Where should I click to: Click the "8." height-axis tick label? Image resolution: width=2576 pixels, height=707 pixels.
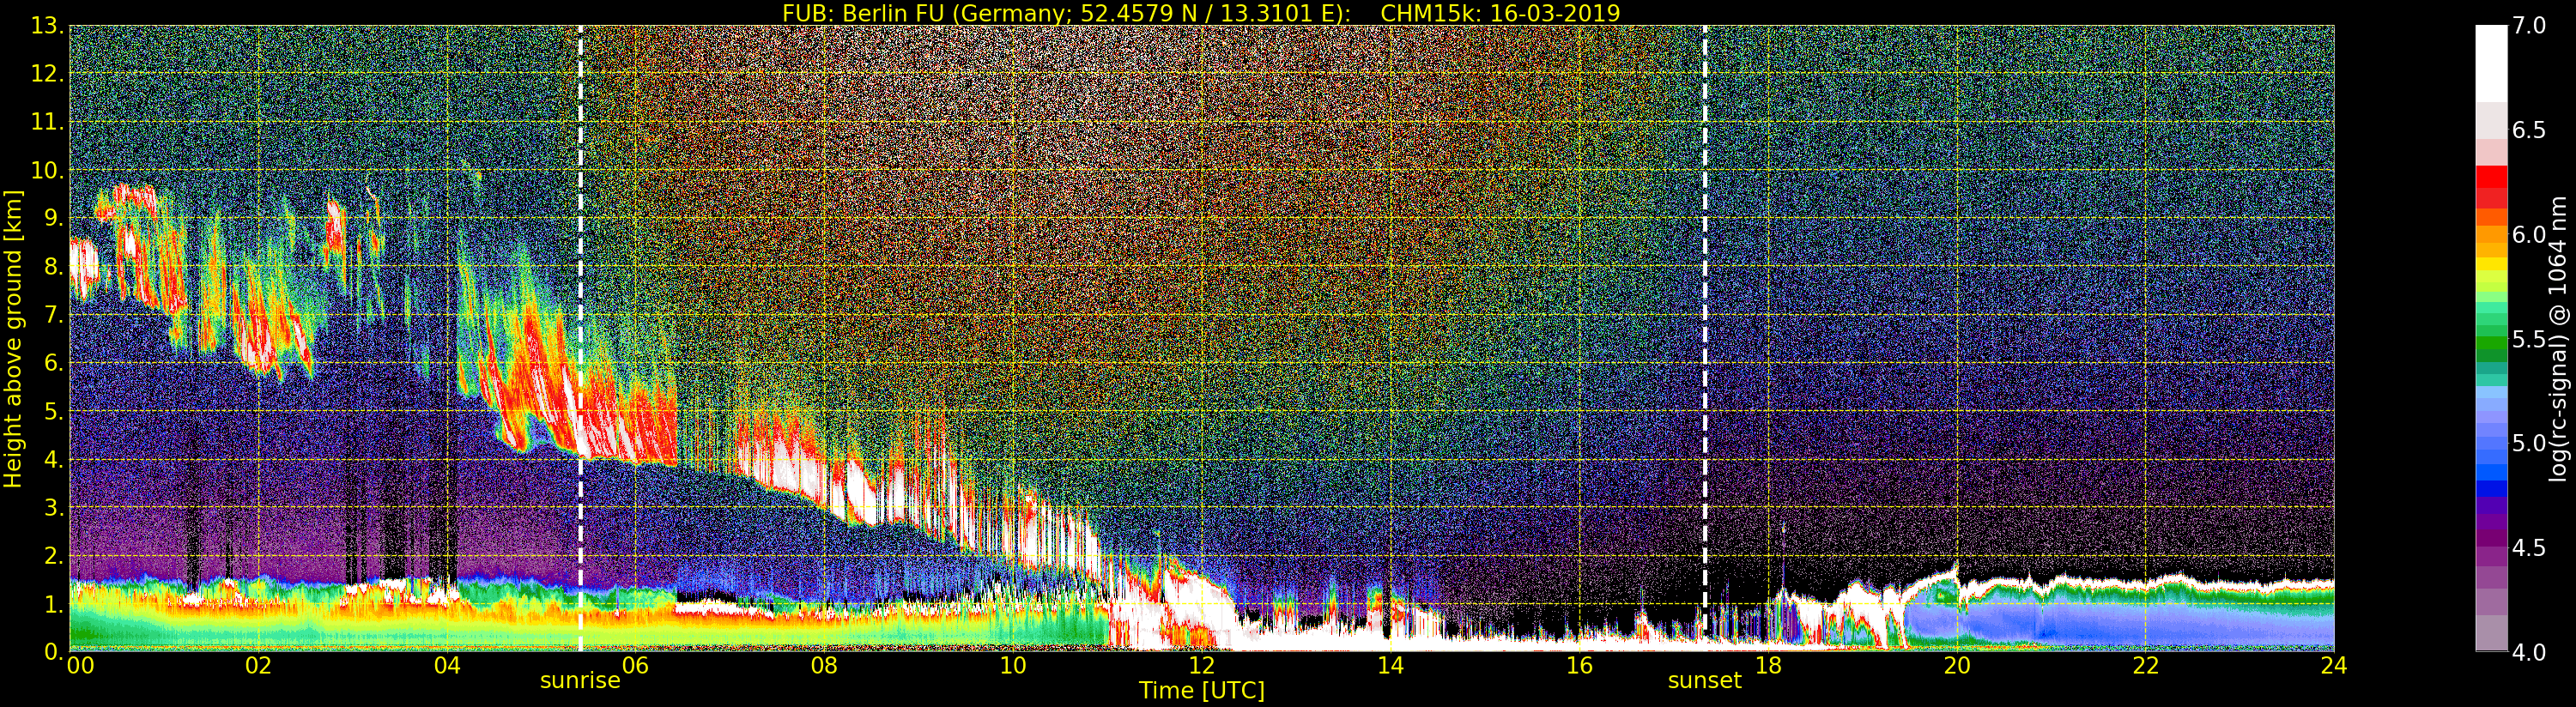(53, 267)
